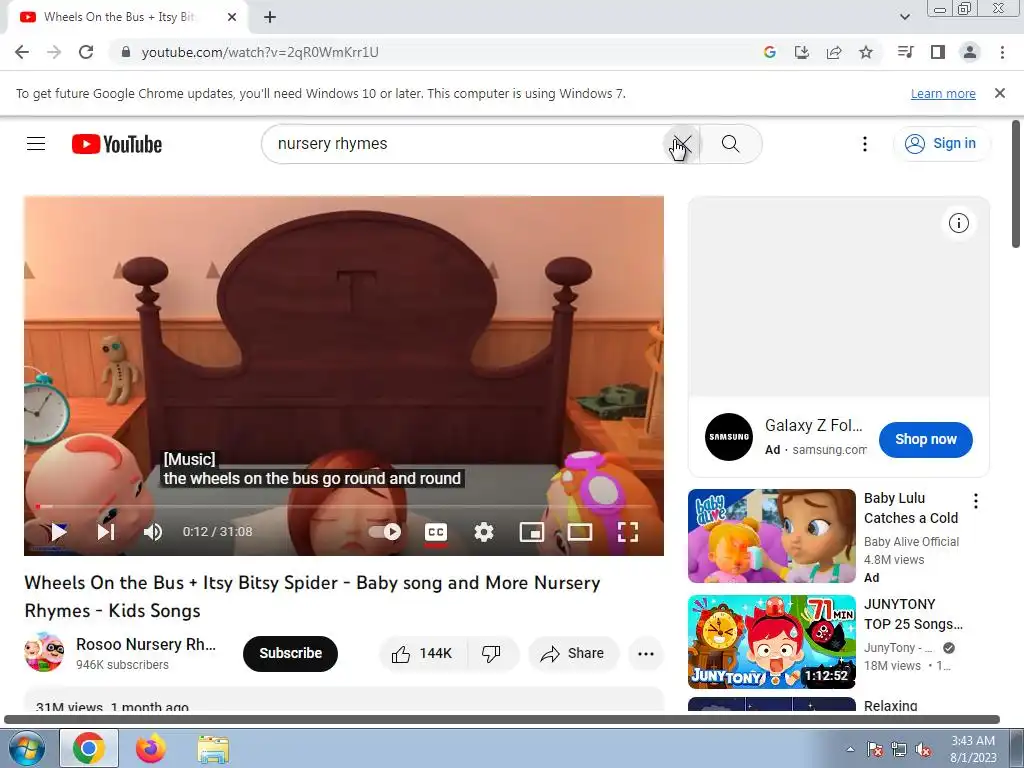This screenshot has height=768, width=1024.
Task: Reload the page
Action: (86, 52)
